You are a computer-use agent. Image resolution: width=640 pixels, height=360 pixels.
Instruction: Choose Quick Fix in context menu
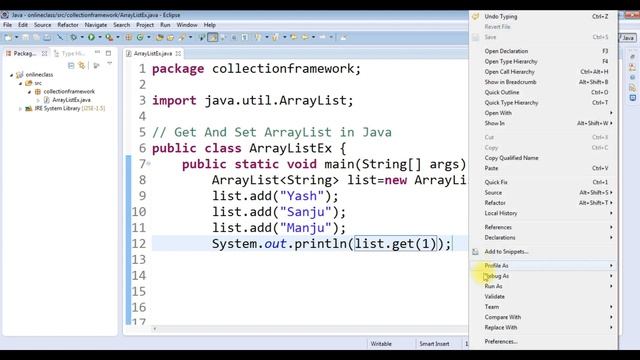(544, 182)
